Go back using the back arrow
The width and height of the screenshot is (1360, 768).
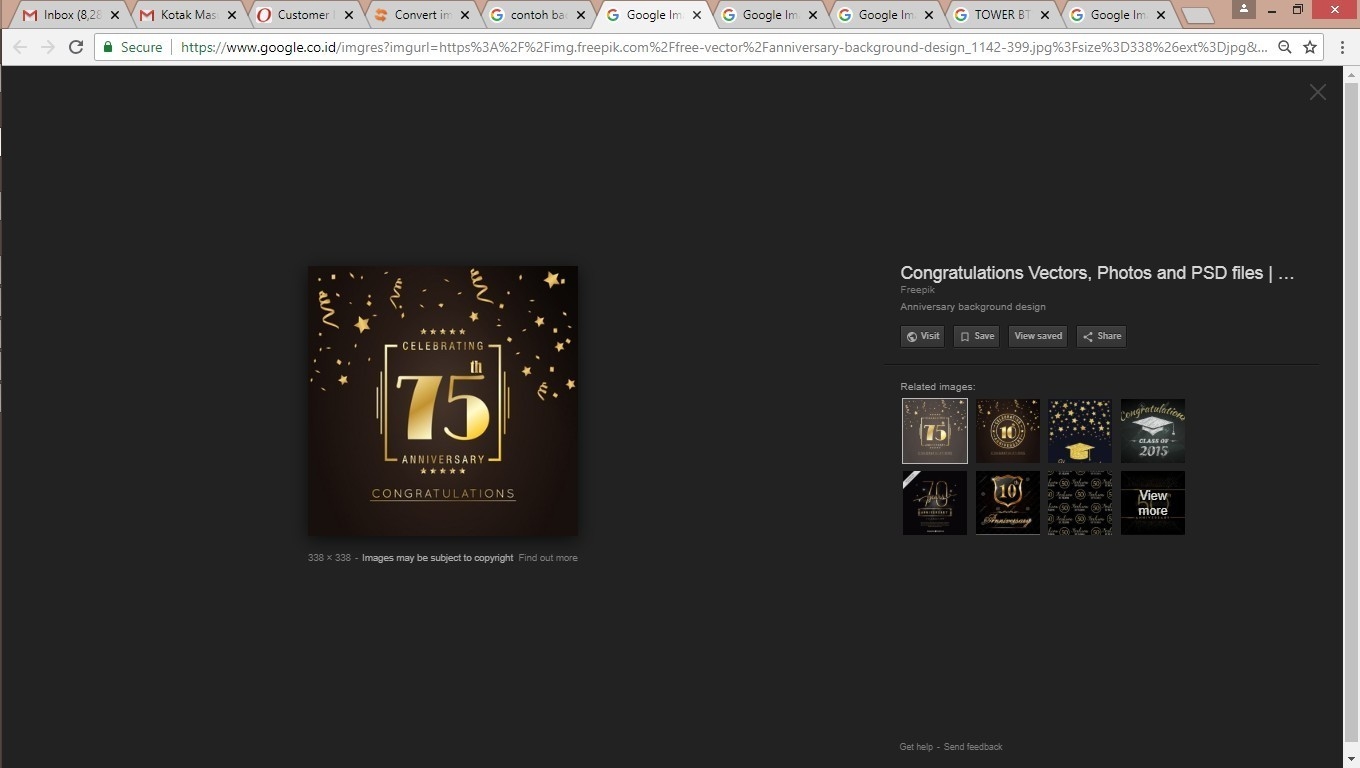(x=20, y=47)
